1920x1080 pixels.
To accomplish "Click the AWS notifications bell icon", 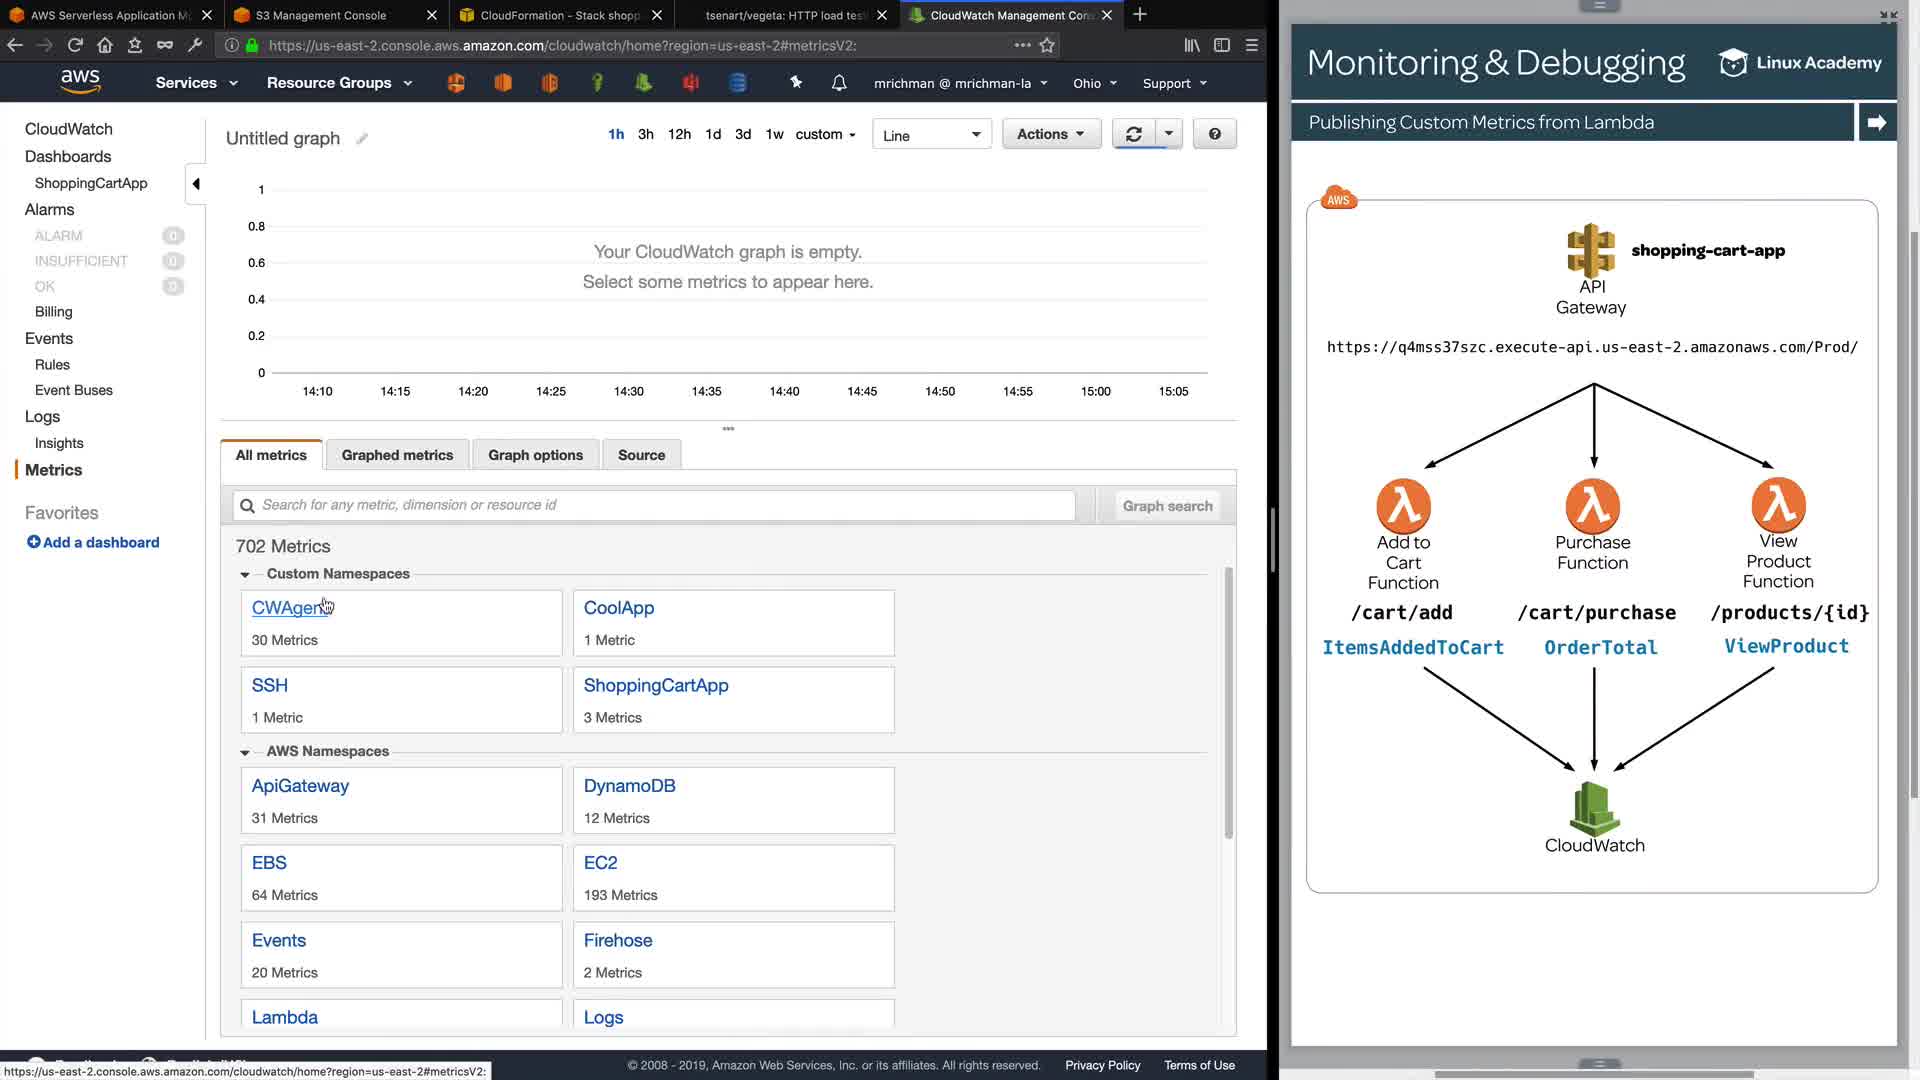I will [x=839, y=83].
